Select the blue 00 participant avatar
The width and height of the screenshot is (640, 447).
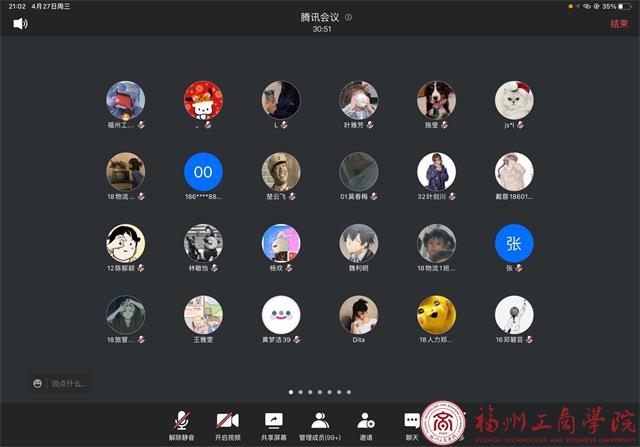click(x=203, y=172)
